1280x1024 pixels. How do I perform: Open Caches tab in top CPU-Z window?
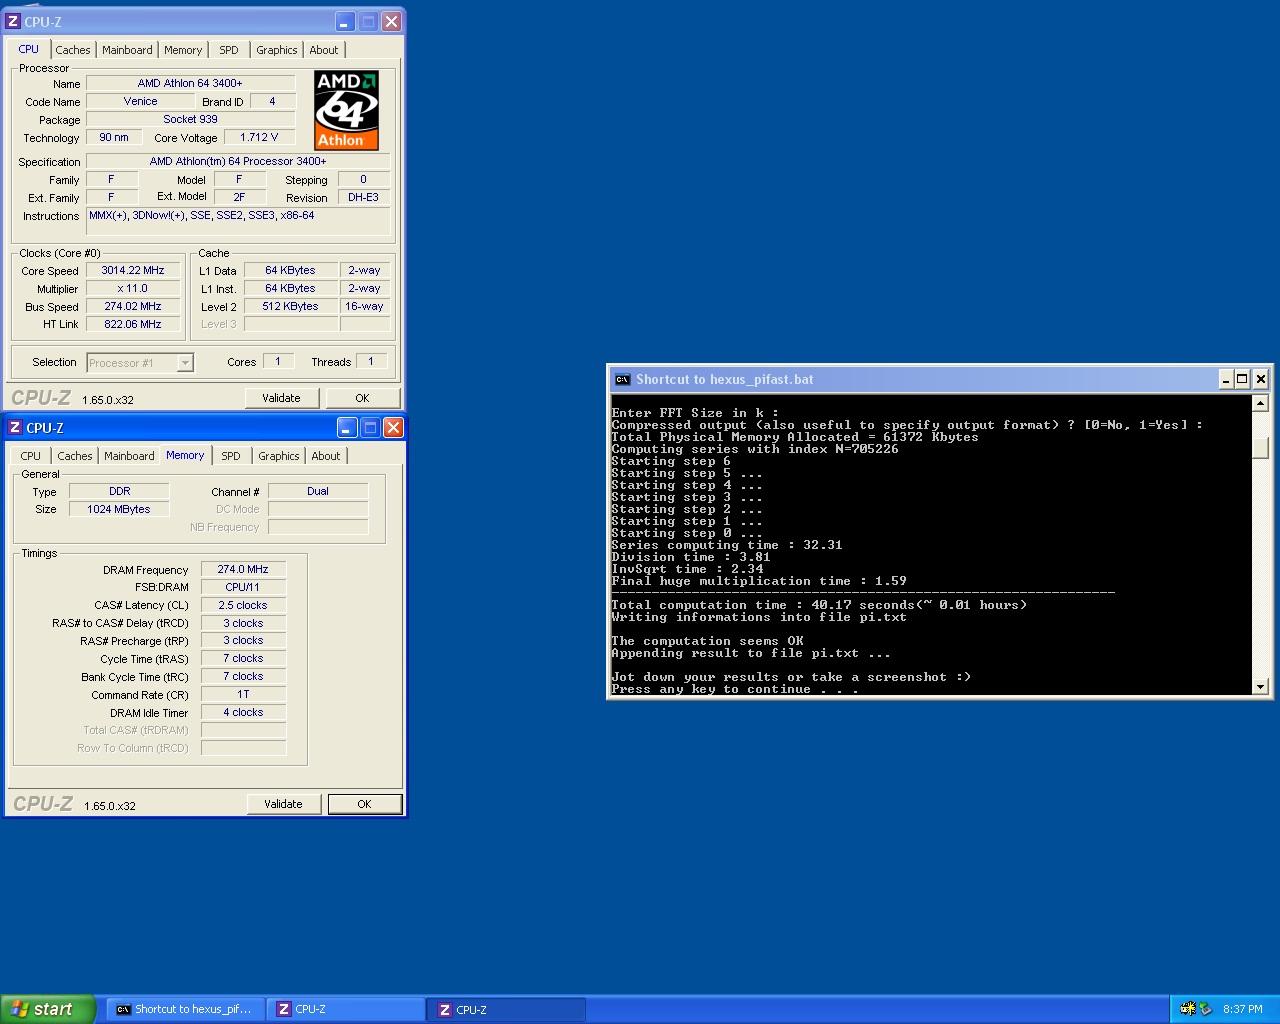pos(73,50)
